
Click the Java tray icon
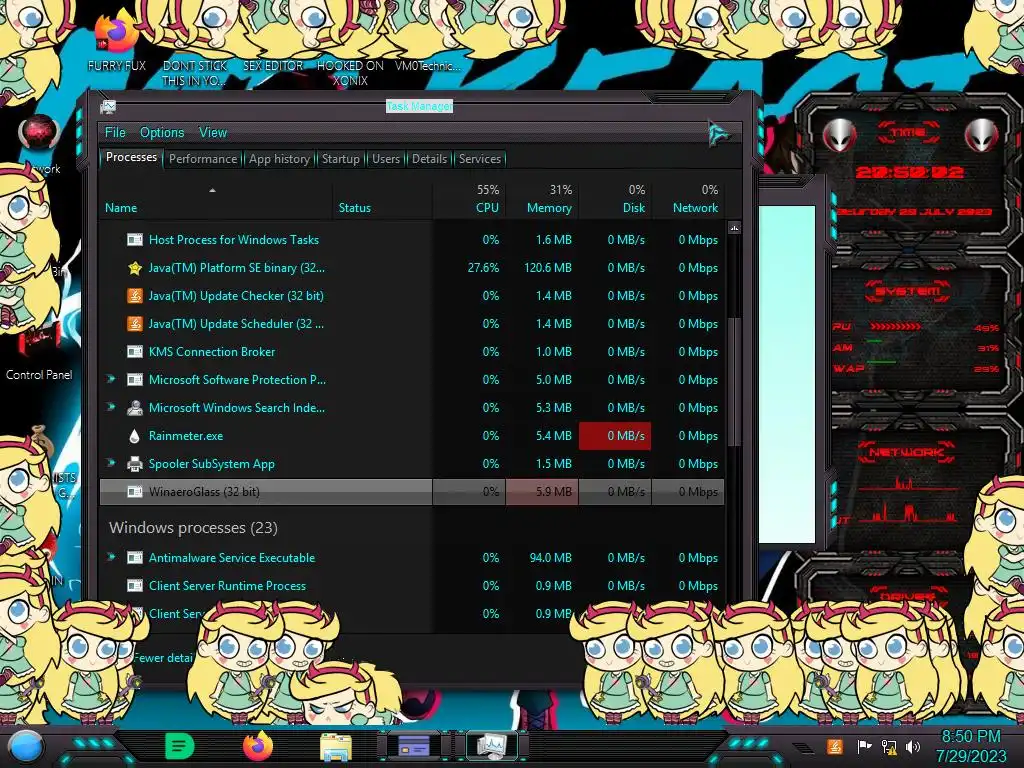point(834,746)
